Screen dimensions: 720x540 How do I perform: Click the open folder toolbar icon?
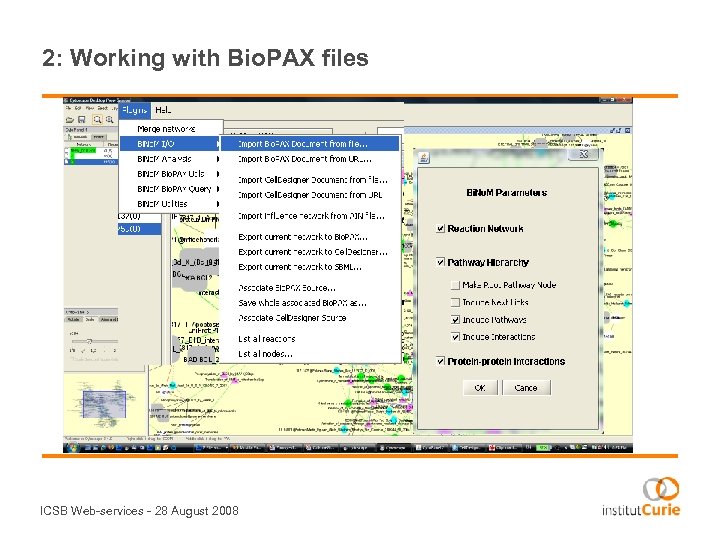pyautogui.click(x=70, y=120)
